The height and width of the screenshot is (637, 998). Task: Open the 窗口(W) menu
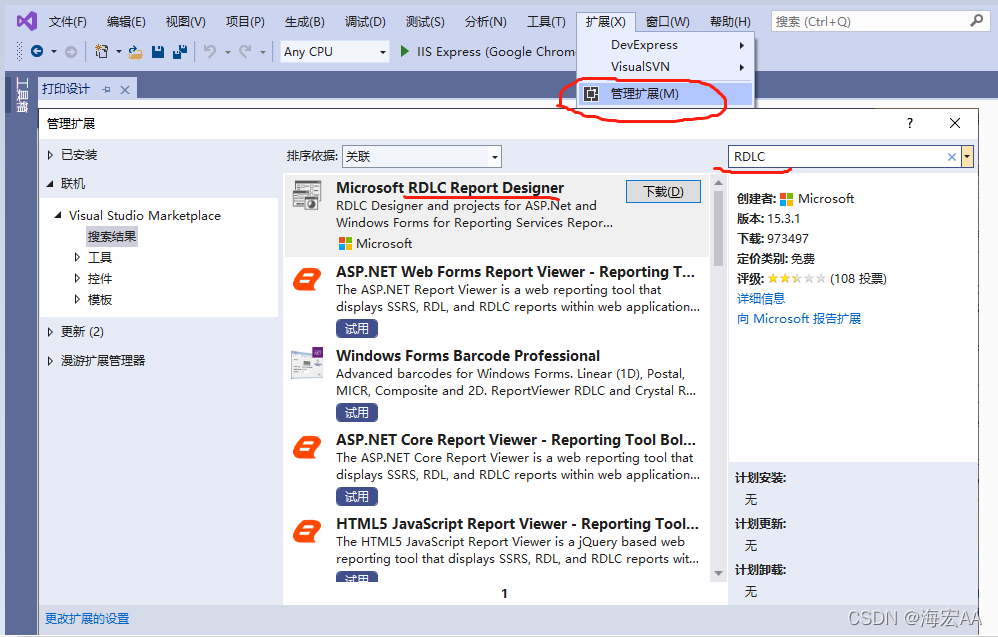(667, 22)
